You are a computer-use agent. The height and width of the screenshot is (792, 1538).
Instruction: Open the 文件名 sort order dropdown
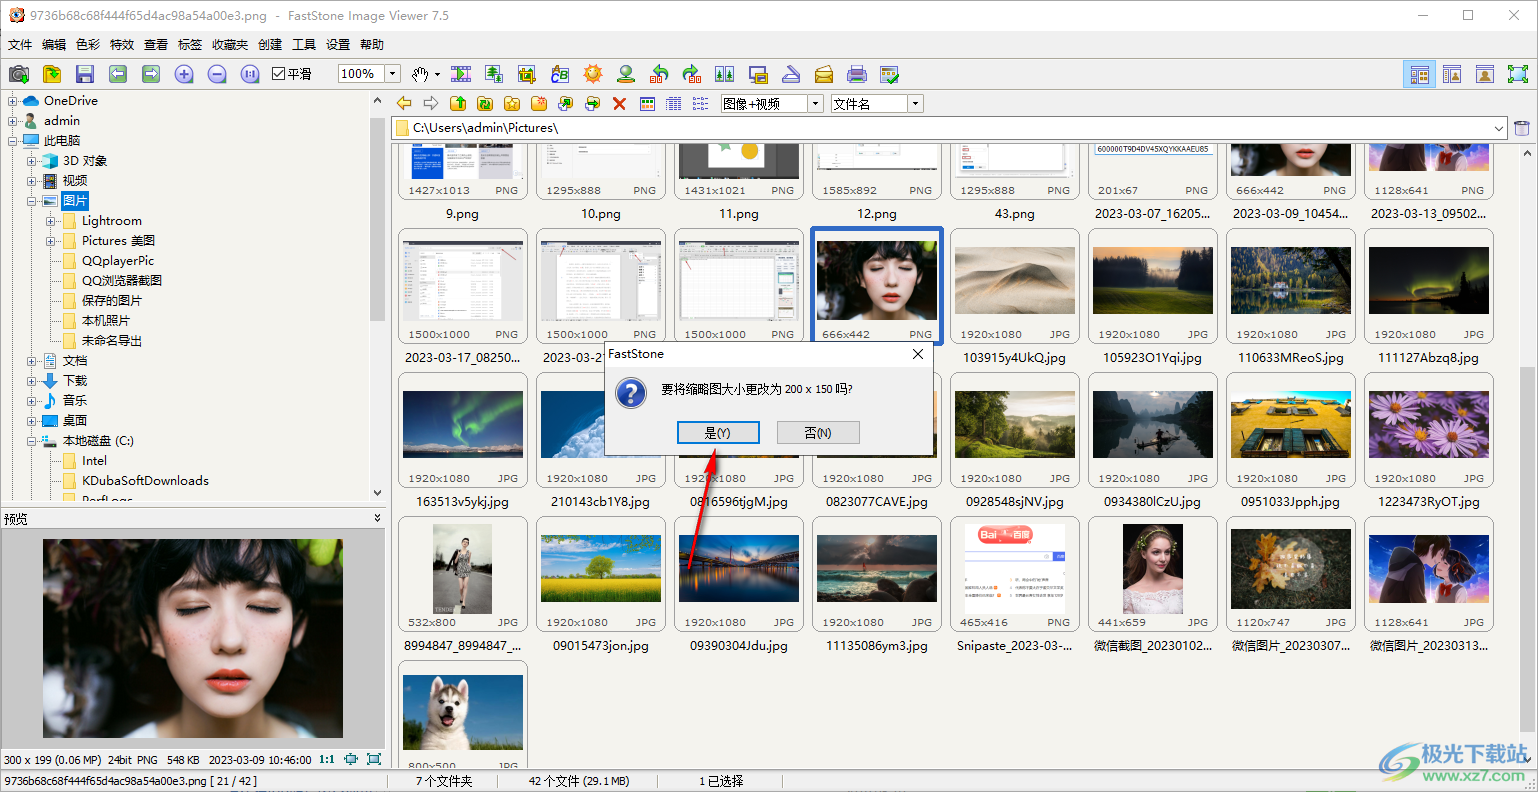(x=915, y=104)
